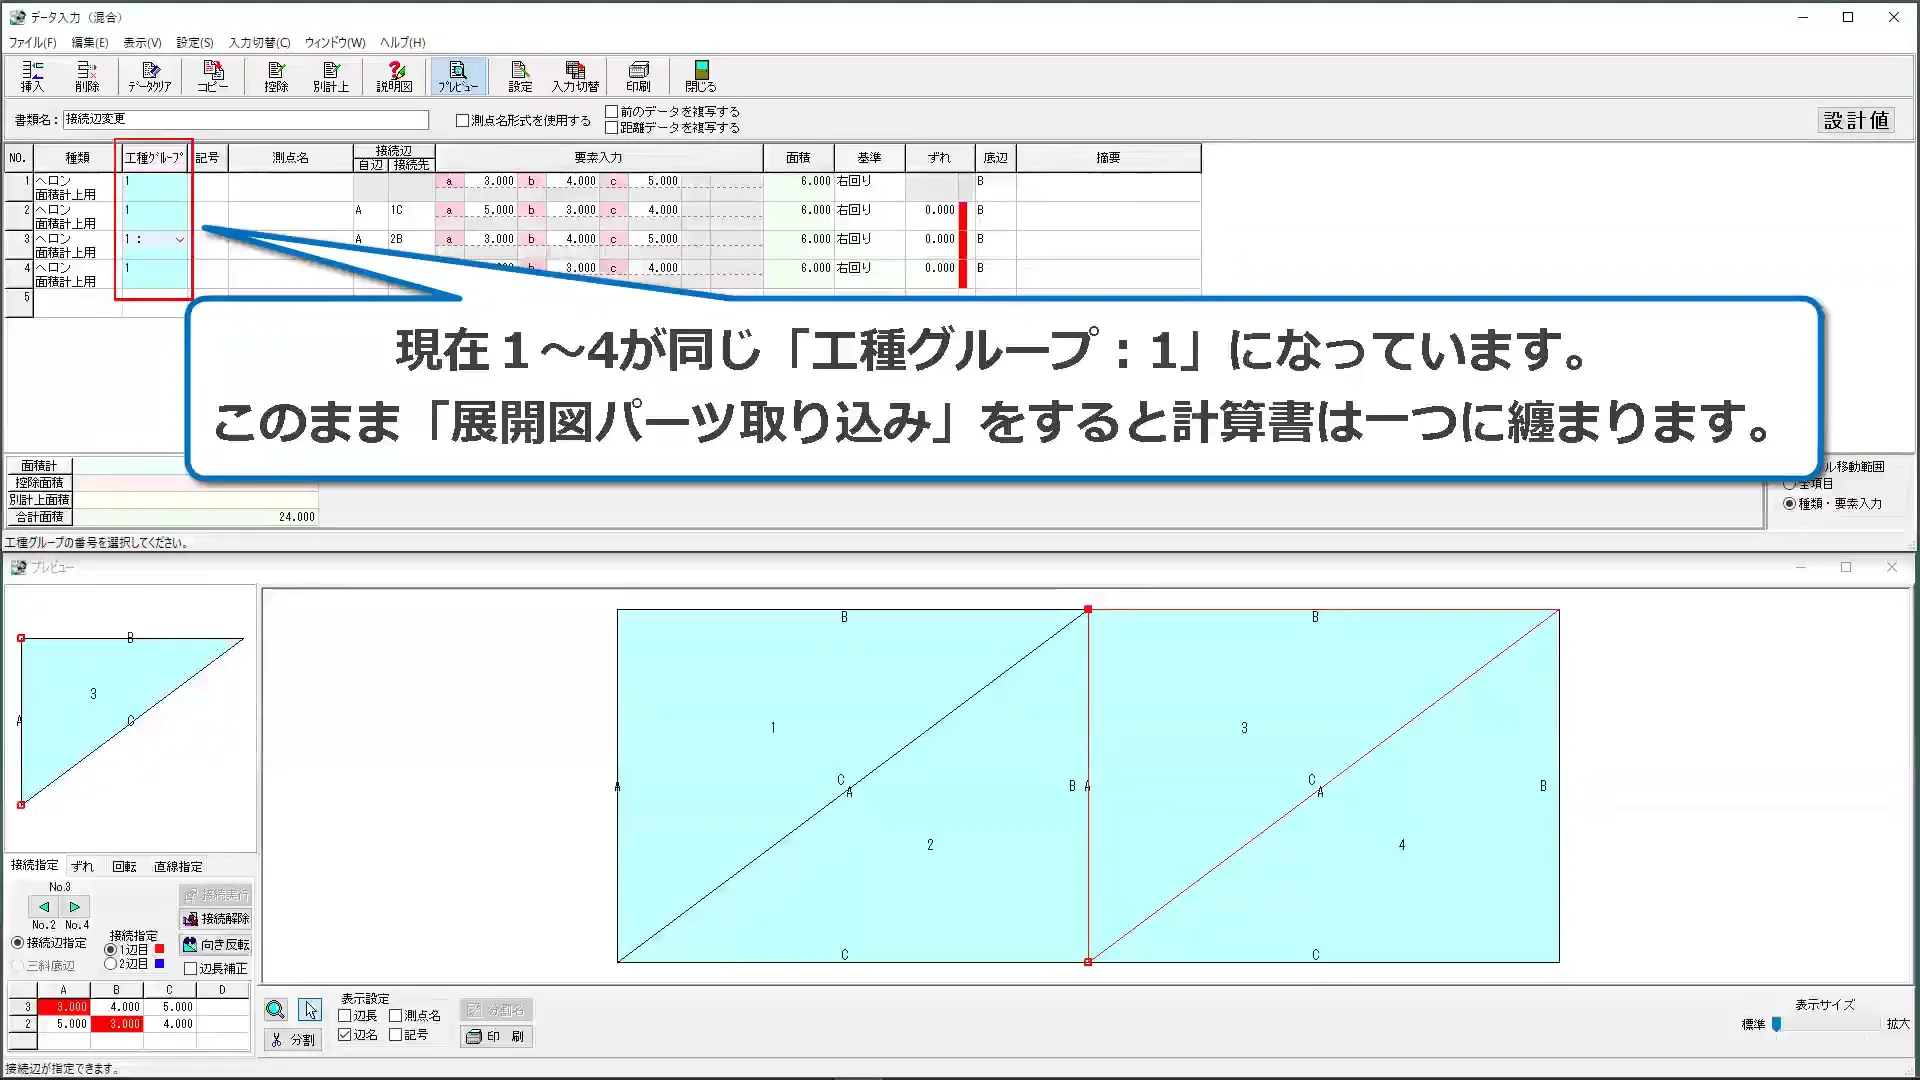The image size is (1920, 1080).
Task: Open the 編集(E) menu
Action: 90,43
